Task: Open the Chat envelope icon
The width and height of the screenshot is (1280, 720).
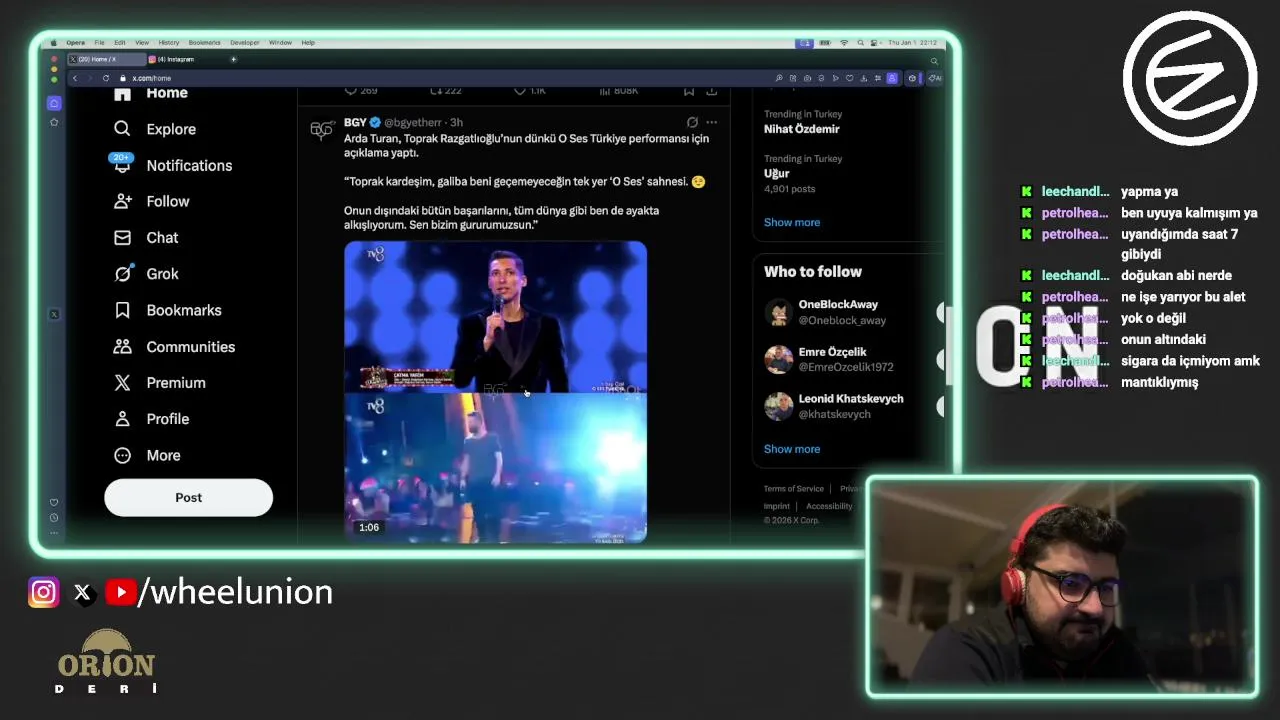Action: (122, 238)
